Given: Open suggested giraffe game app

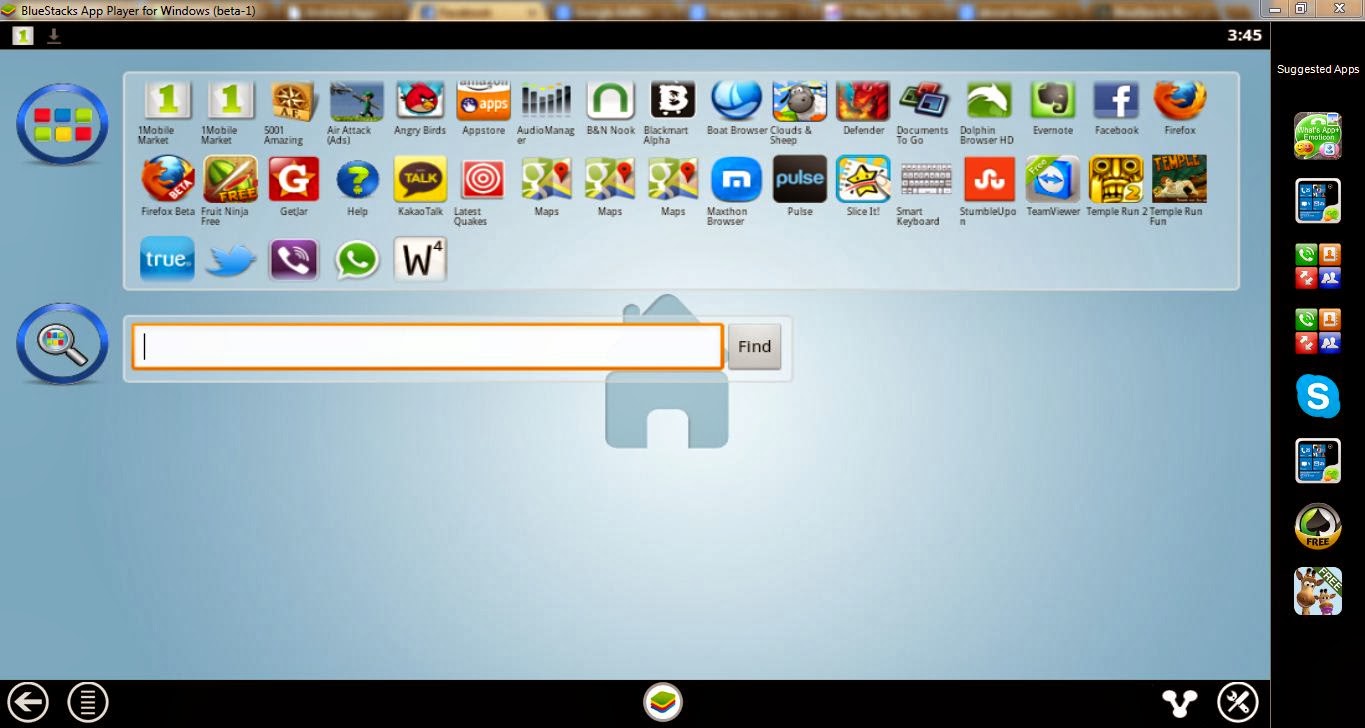Looking at the screenshot, I should pyautogui.click(x=1318, y=591).
